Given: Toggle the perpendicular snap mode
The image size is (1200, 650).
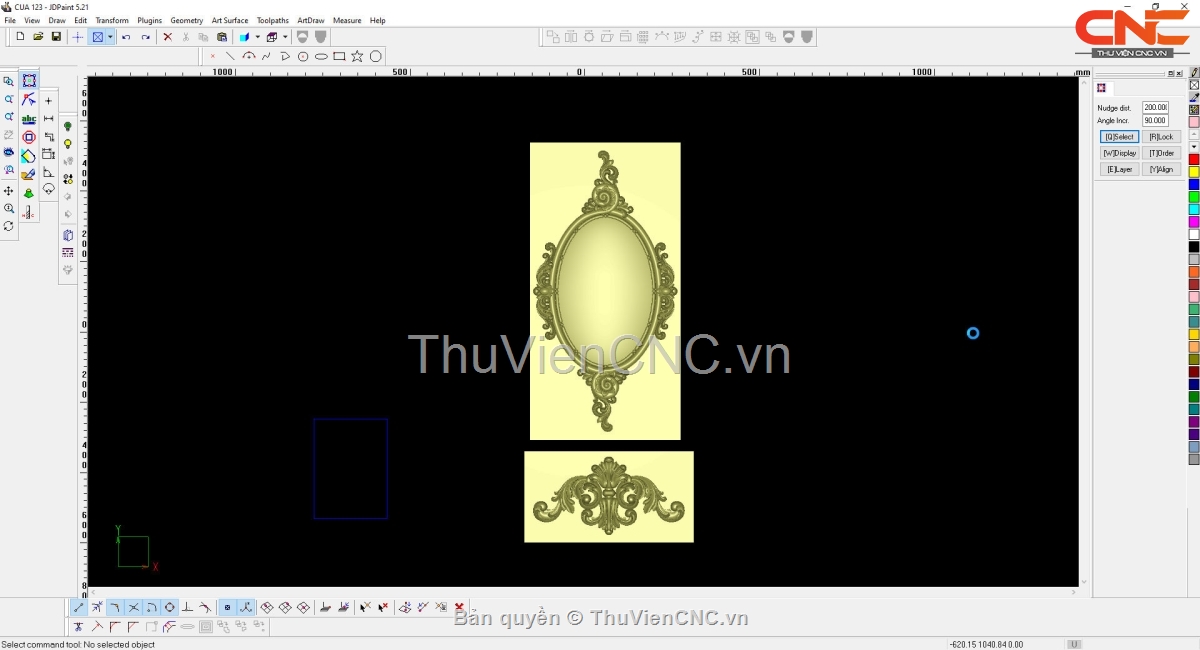Looking at the screenshot, I should (x=188, y=607).
